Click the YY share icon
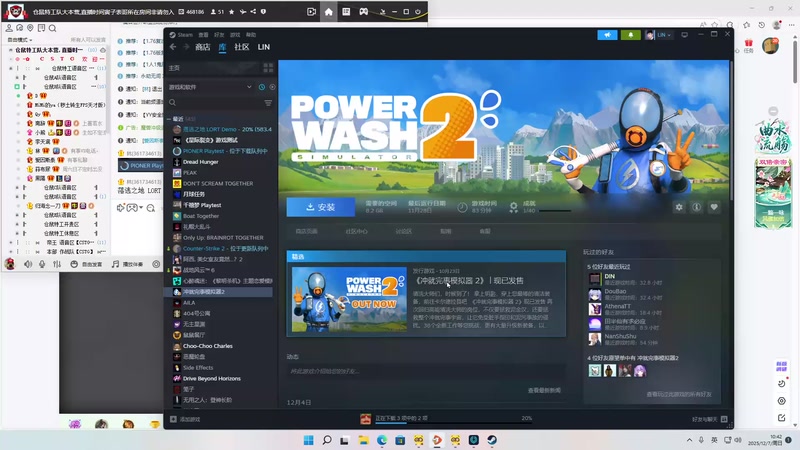The image size is (800, 450). pos(253,11)
